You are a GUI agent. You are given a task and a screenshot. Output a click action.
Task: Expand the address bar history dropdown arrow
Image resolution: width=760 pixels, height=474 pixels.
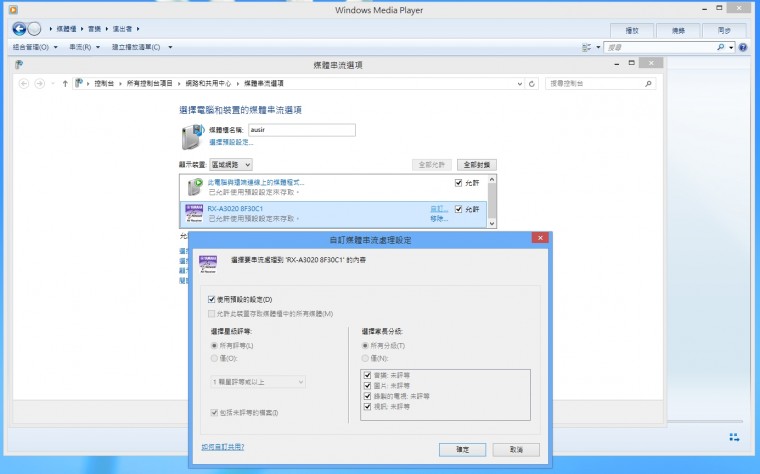pyautogui.click(x=520, y=83)
